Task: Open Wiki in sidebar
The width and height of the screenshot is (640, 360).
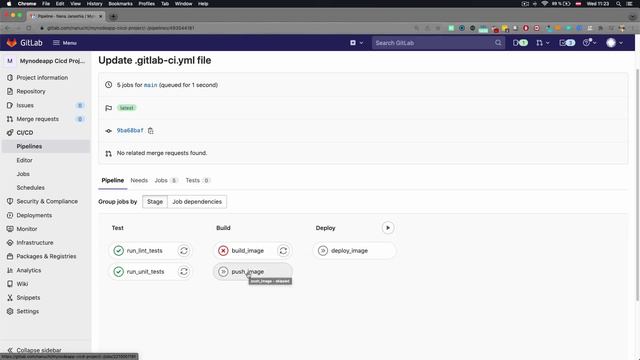Action: [46, 284]
